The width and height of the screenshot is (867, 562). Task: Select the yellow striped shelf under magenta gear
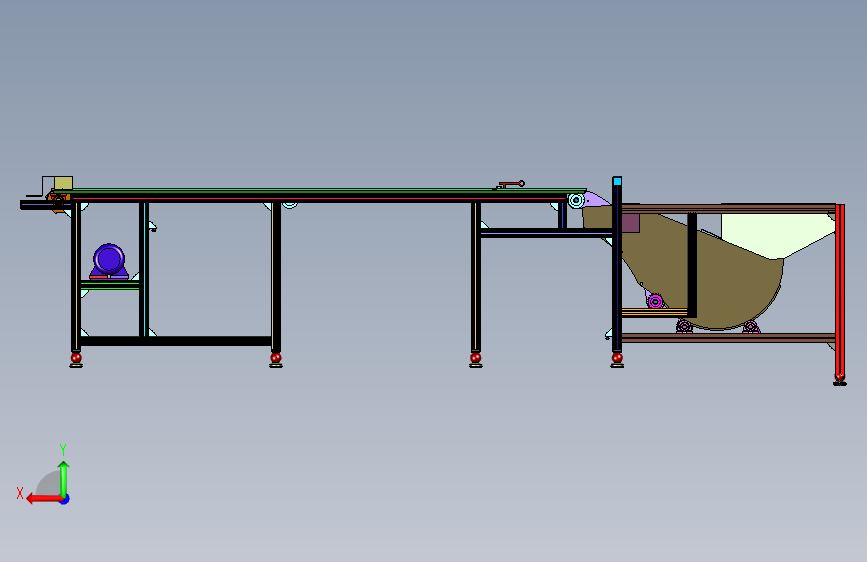point(655,313)
